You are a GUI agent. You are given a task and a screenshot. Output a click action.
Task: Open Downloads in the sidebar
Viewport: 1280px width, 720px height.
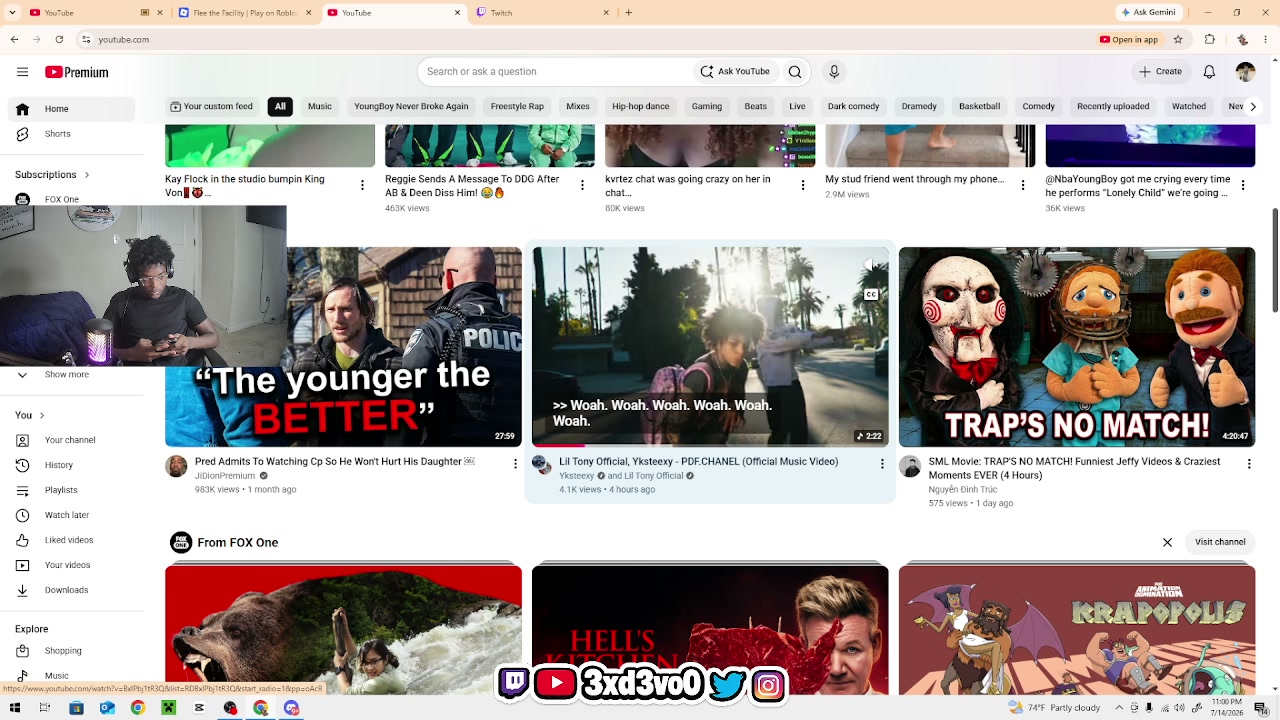(71, 590)
